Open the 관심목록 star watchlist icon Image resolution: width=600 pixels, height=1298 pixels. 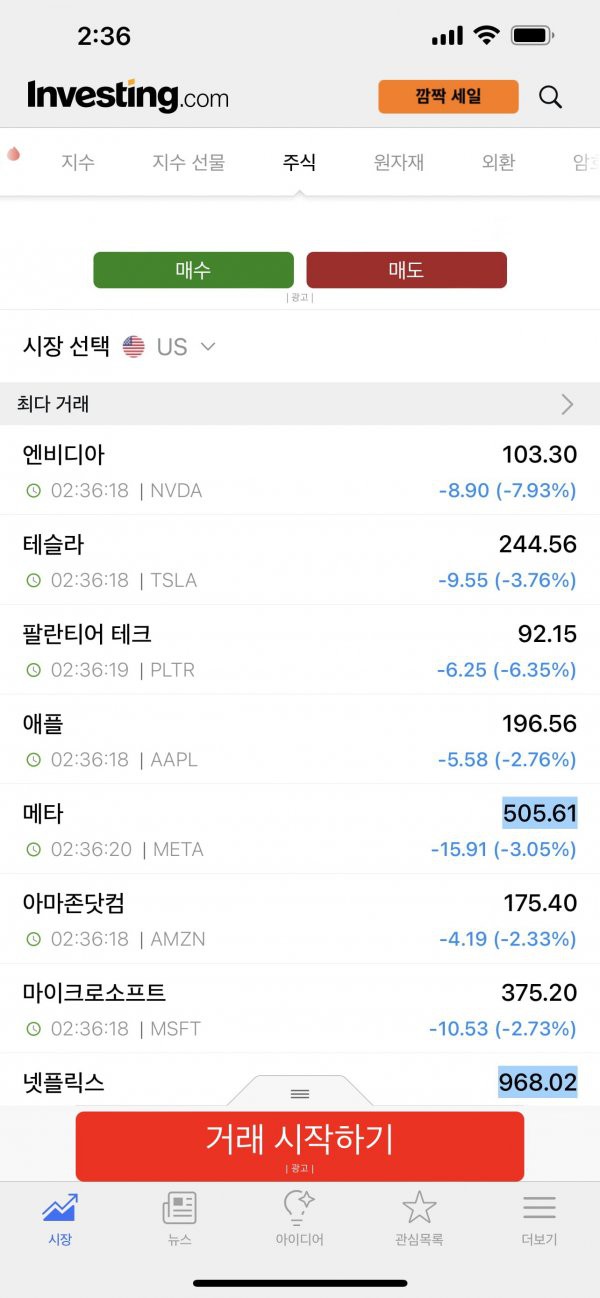pos(419,1208)
